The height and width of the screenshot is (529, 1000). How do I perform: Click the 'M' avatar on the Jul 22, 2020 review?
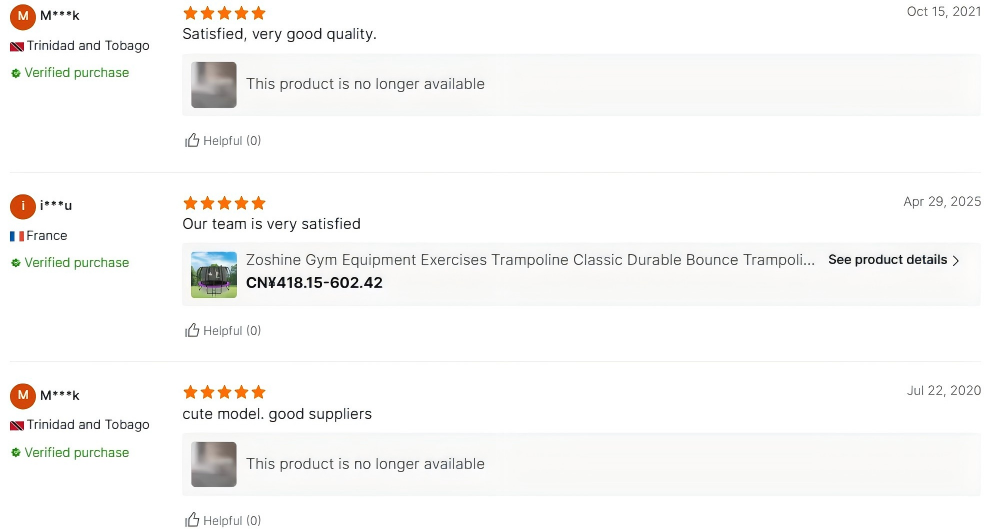click(22, 396)
